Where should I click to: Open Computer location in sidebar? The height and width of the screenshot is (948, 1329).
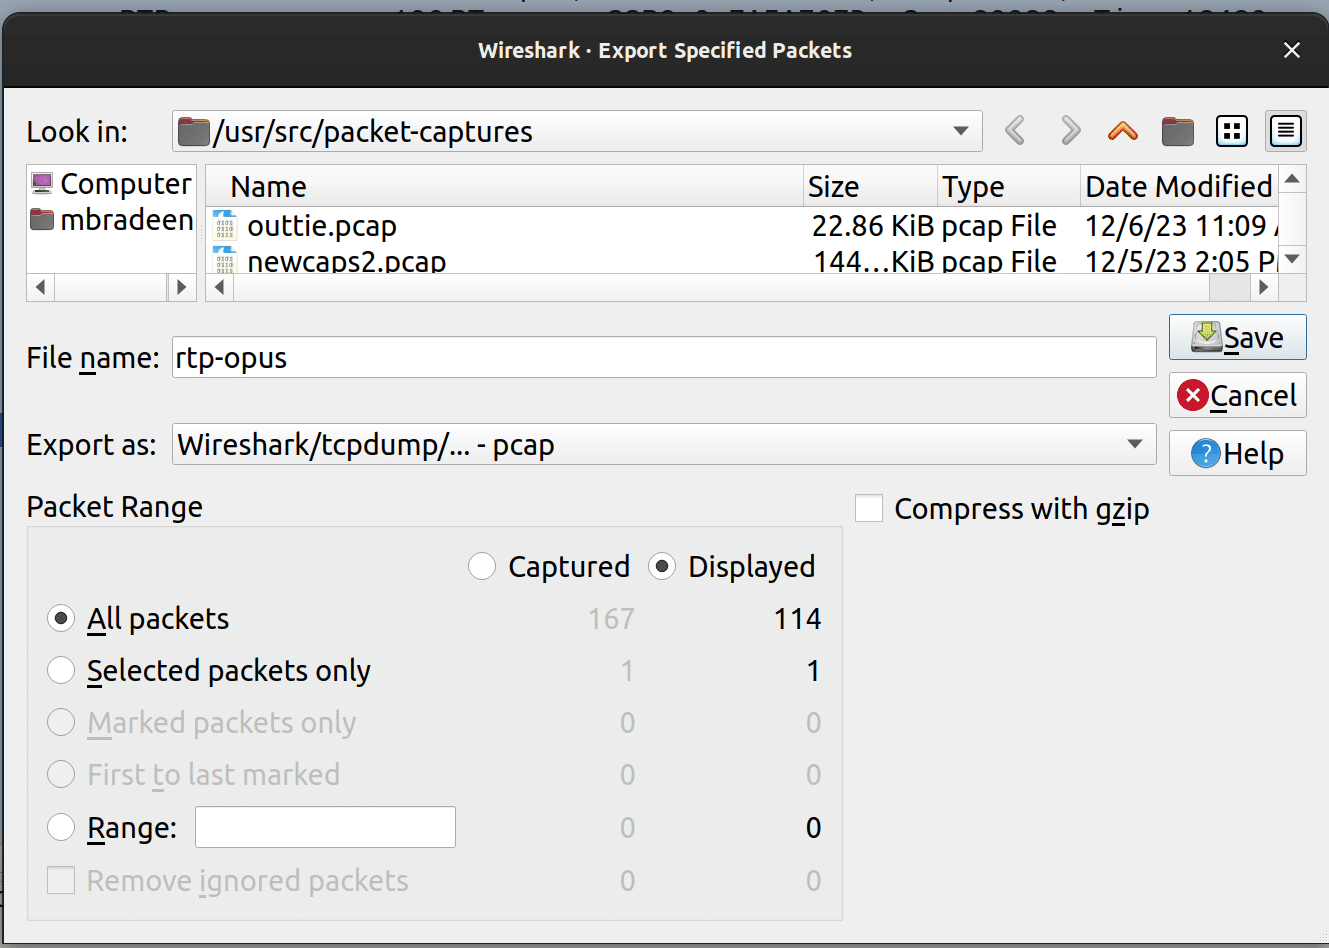pyautogui.click(x=111, y=184)
